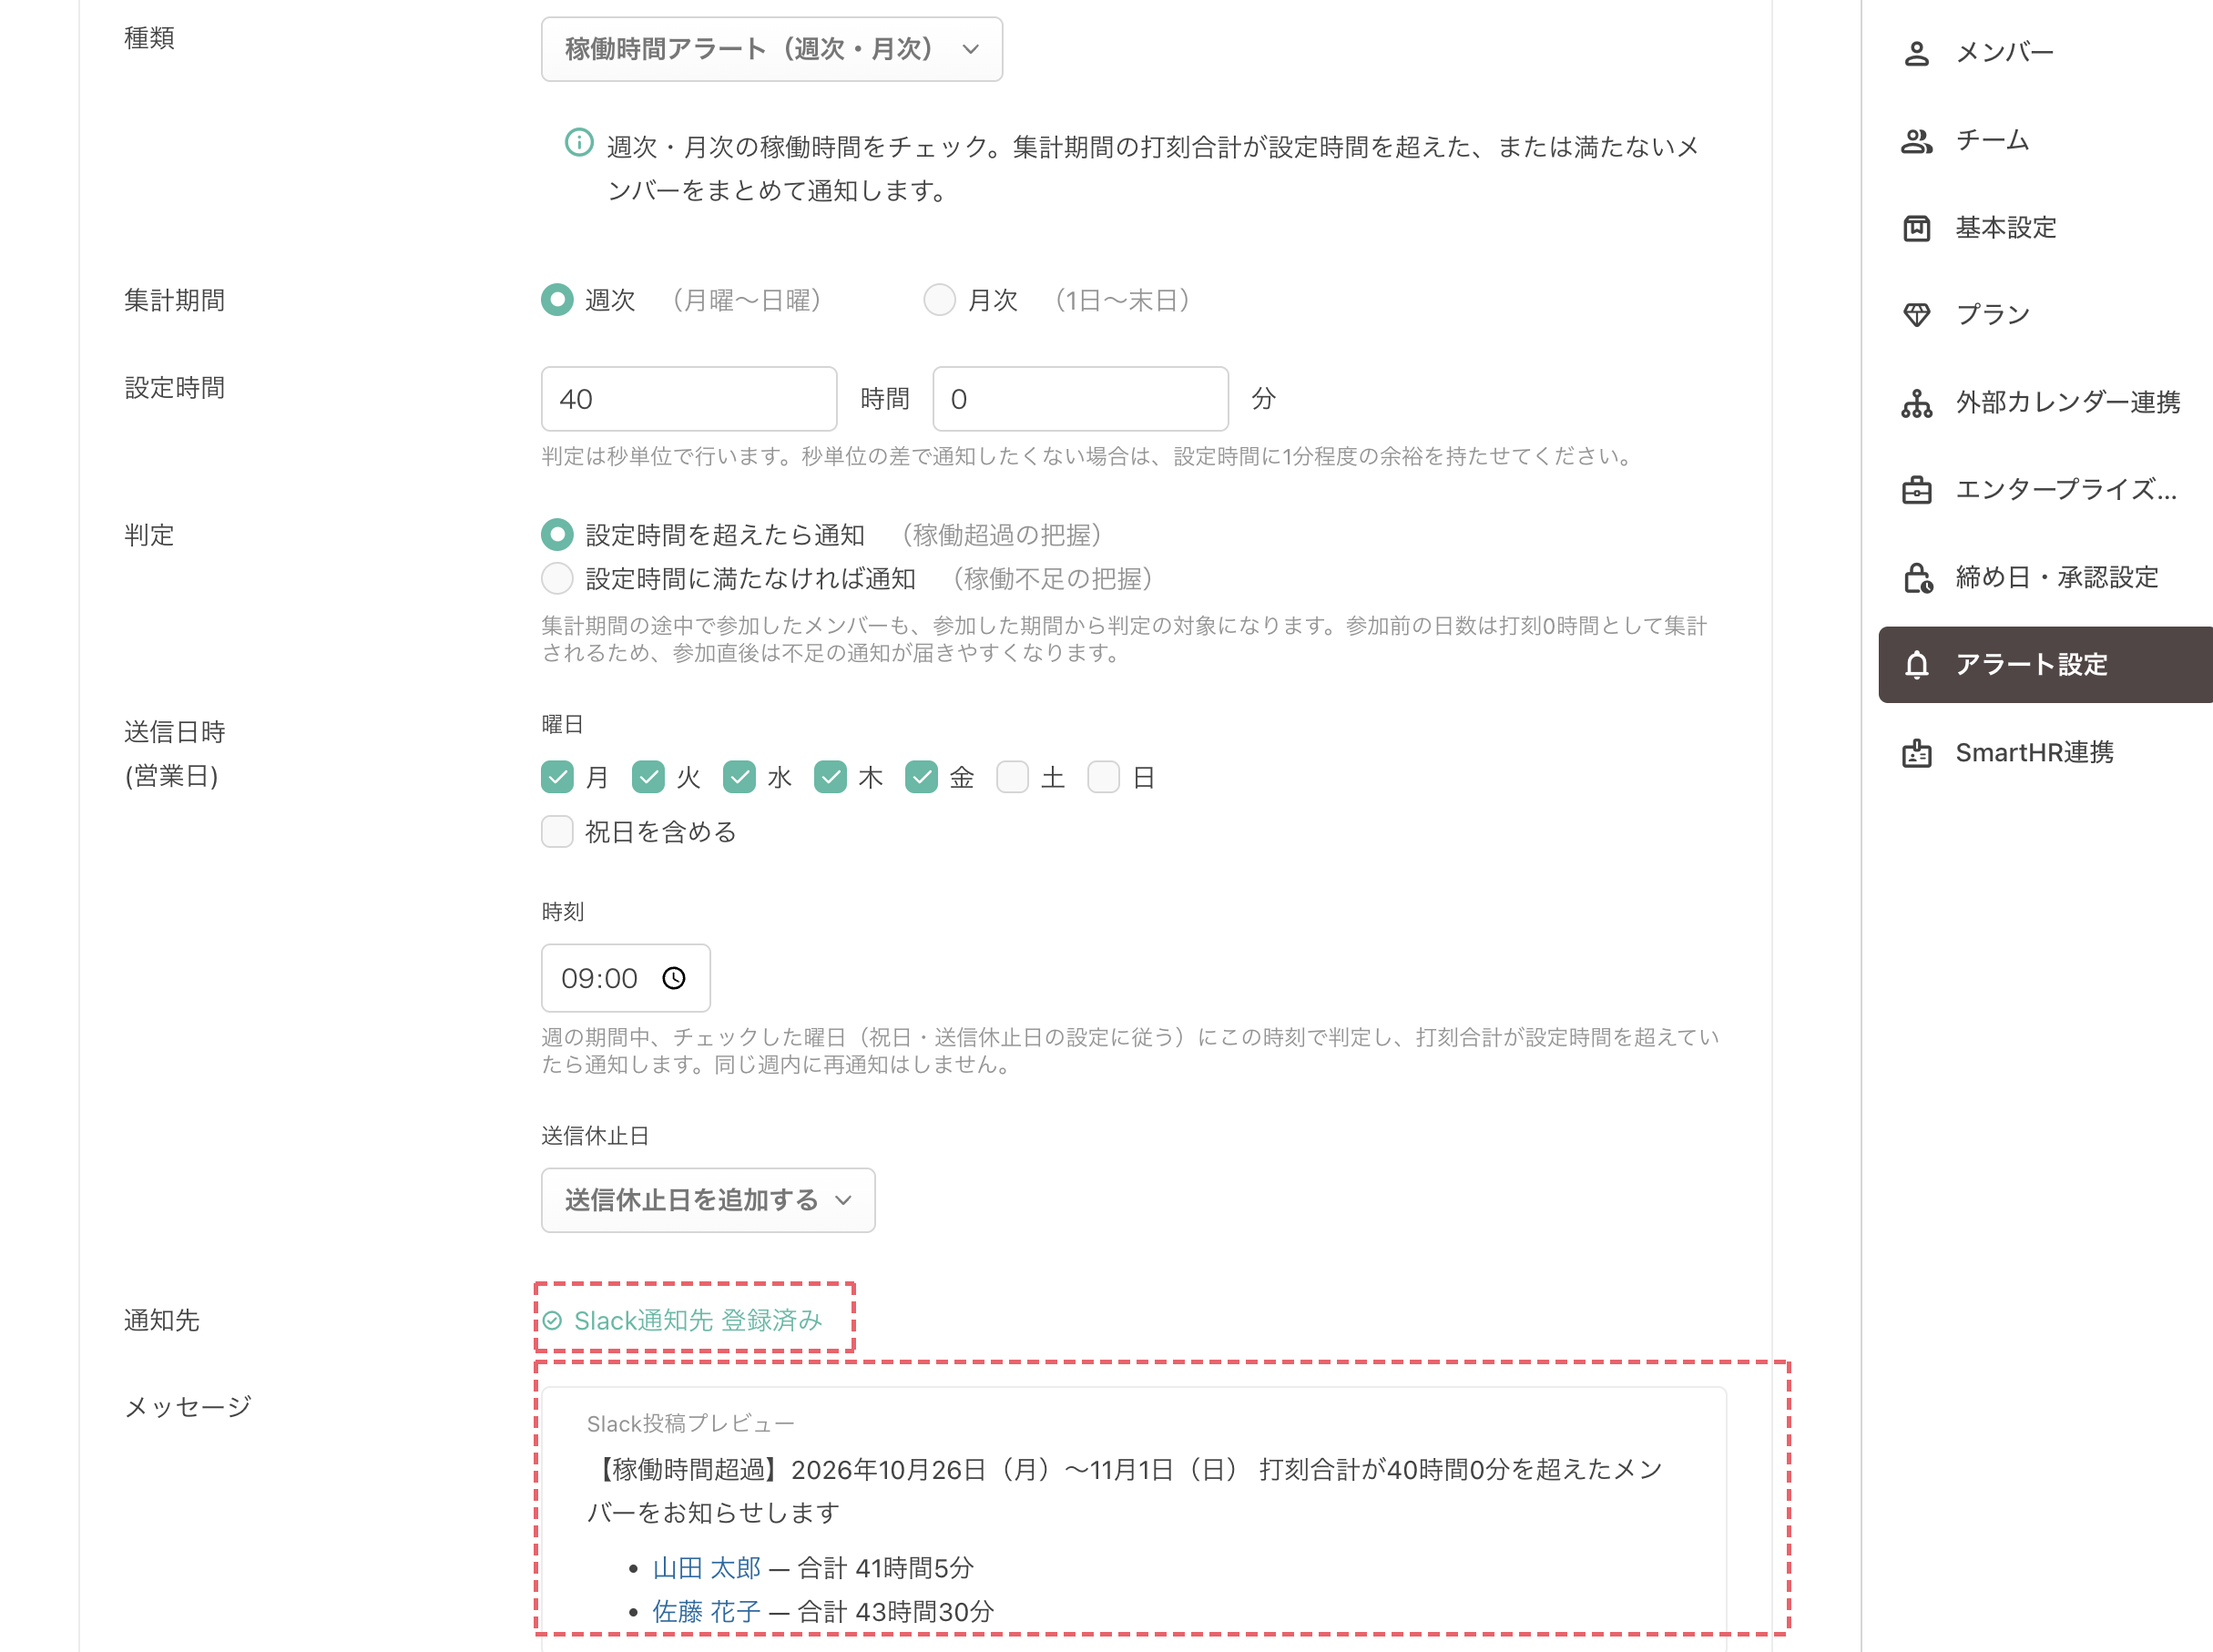This screenshot has height=1652, width=2213.
Task: Choose 設定時間に満たなければ通知 radio option
Action: tap(557, 578)
